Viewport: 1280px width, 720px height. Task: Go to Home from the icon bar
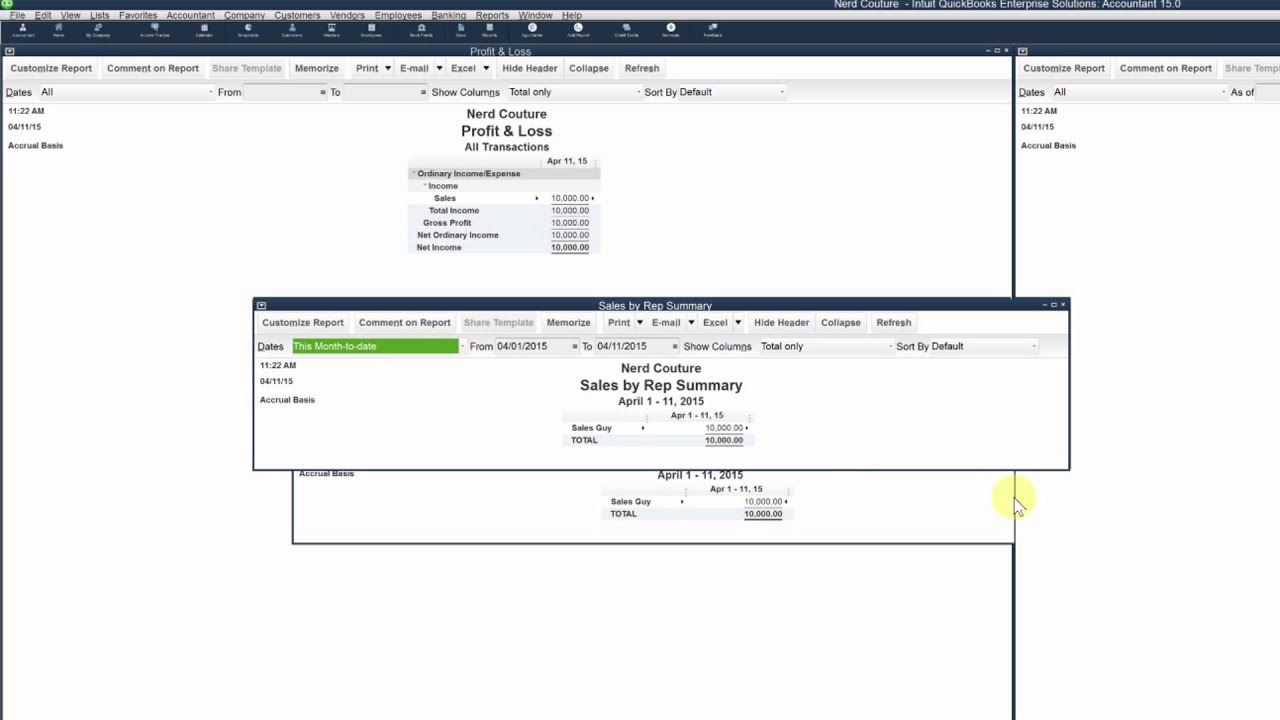coord(59,30)
